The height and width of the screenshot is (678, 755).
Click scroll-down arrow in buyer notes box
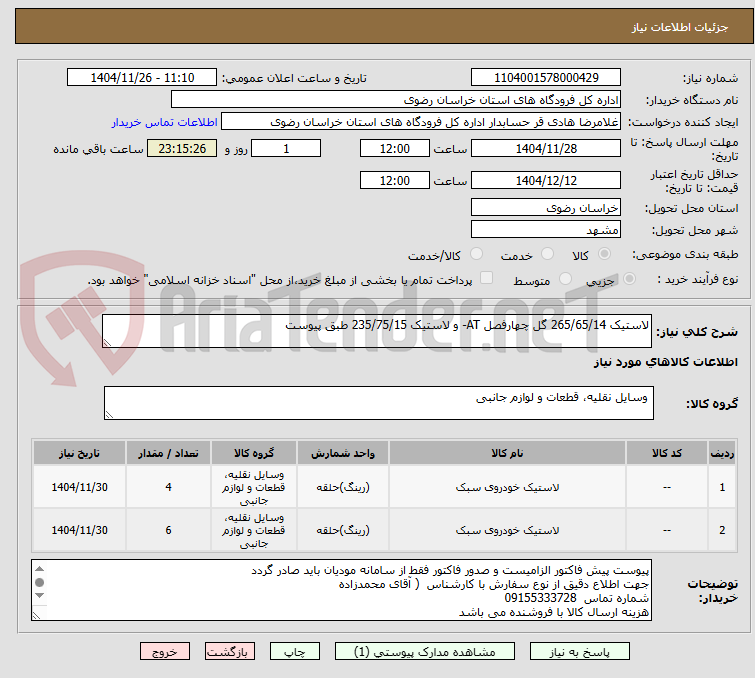tap(39, 596)
